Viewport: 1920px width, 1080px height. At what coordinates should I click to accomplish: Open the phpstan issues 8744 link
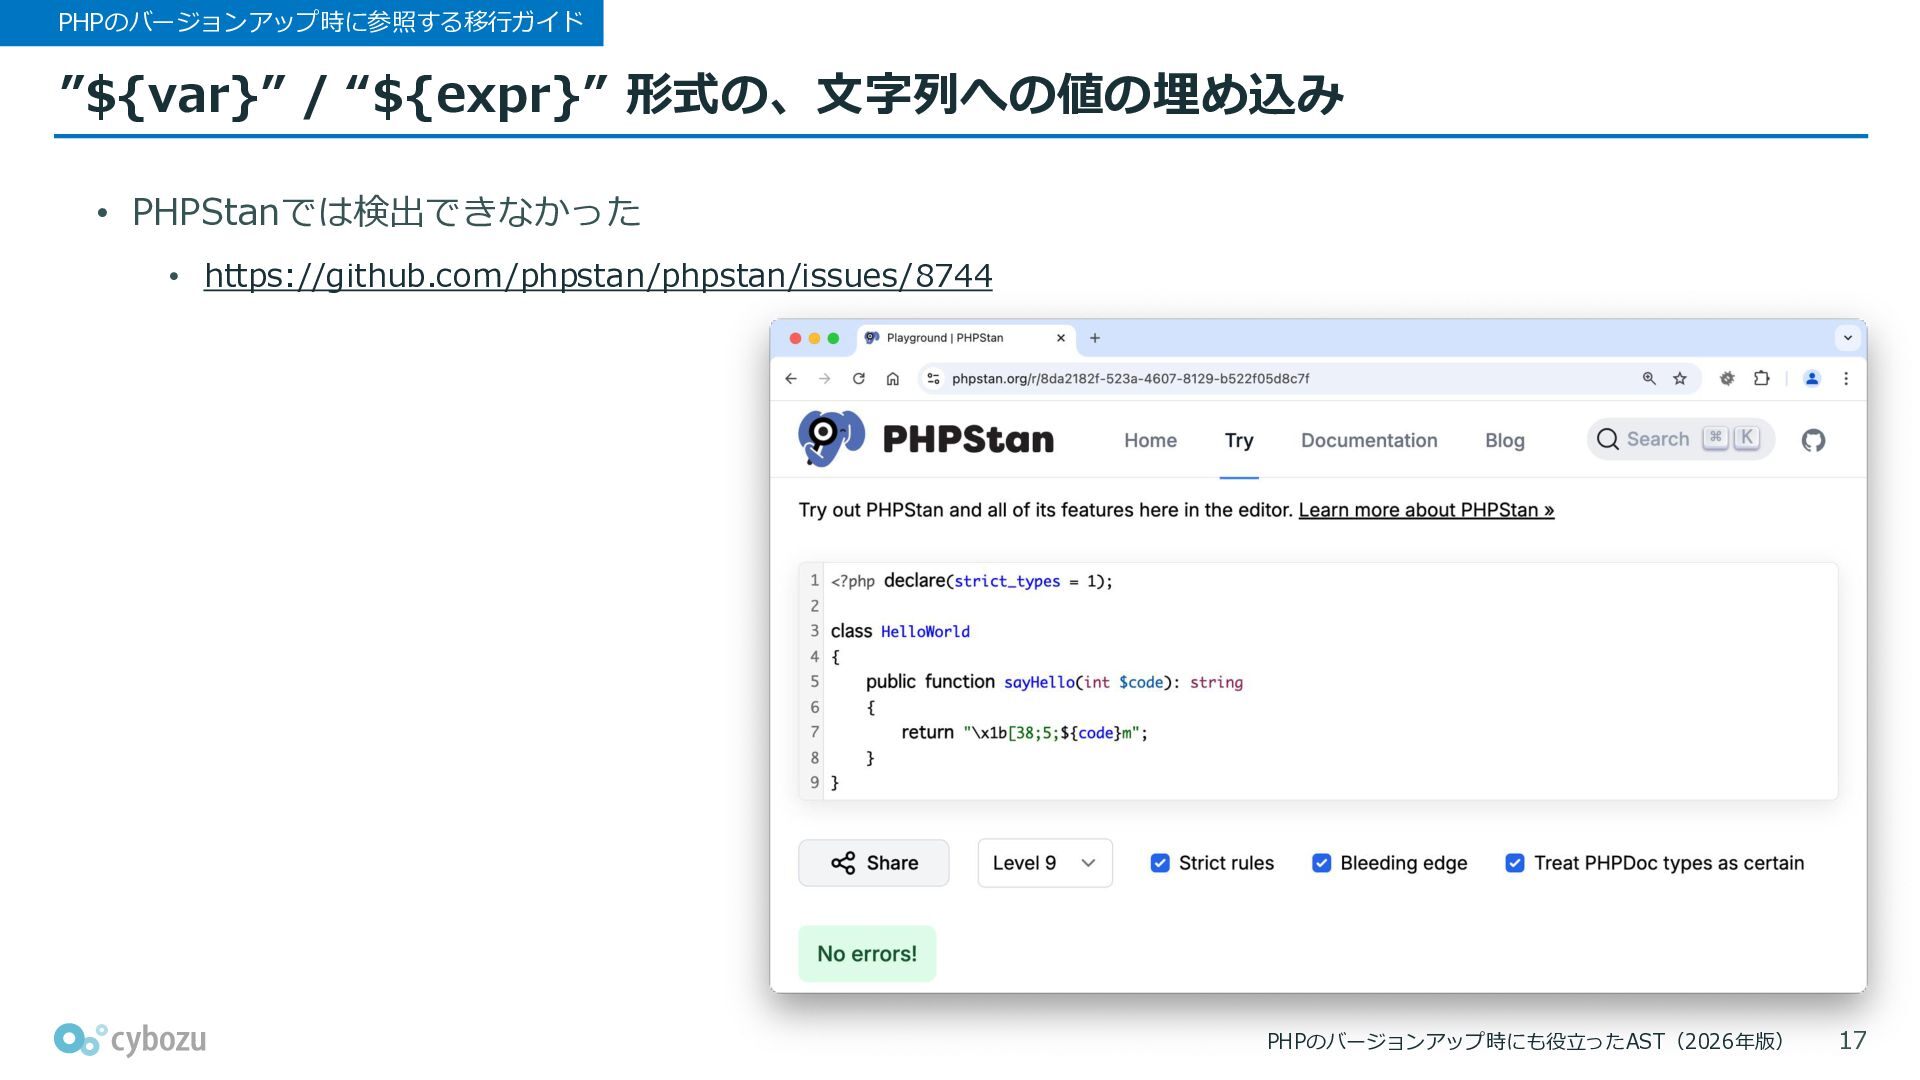[x=597, y=275]
